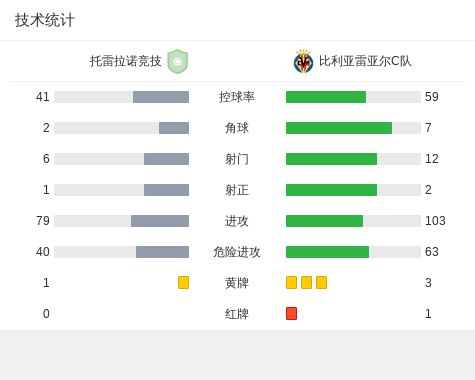The image size is (475, 380).
Task: Click the 红牌 row label
Action: coord(237,314)
